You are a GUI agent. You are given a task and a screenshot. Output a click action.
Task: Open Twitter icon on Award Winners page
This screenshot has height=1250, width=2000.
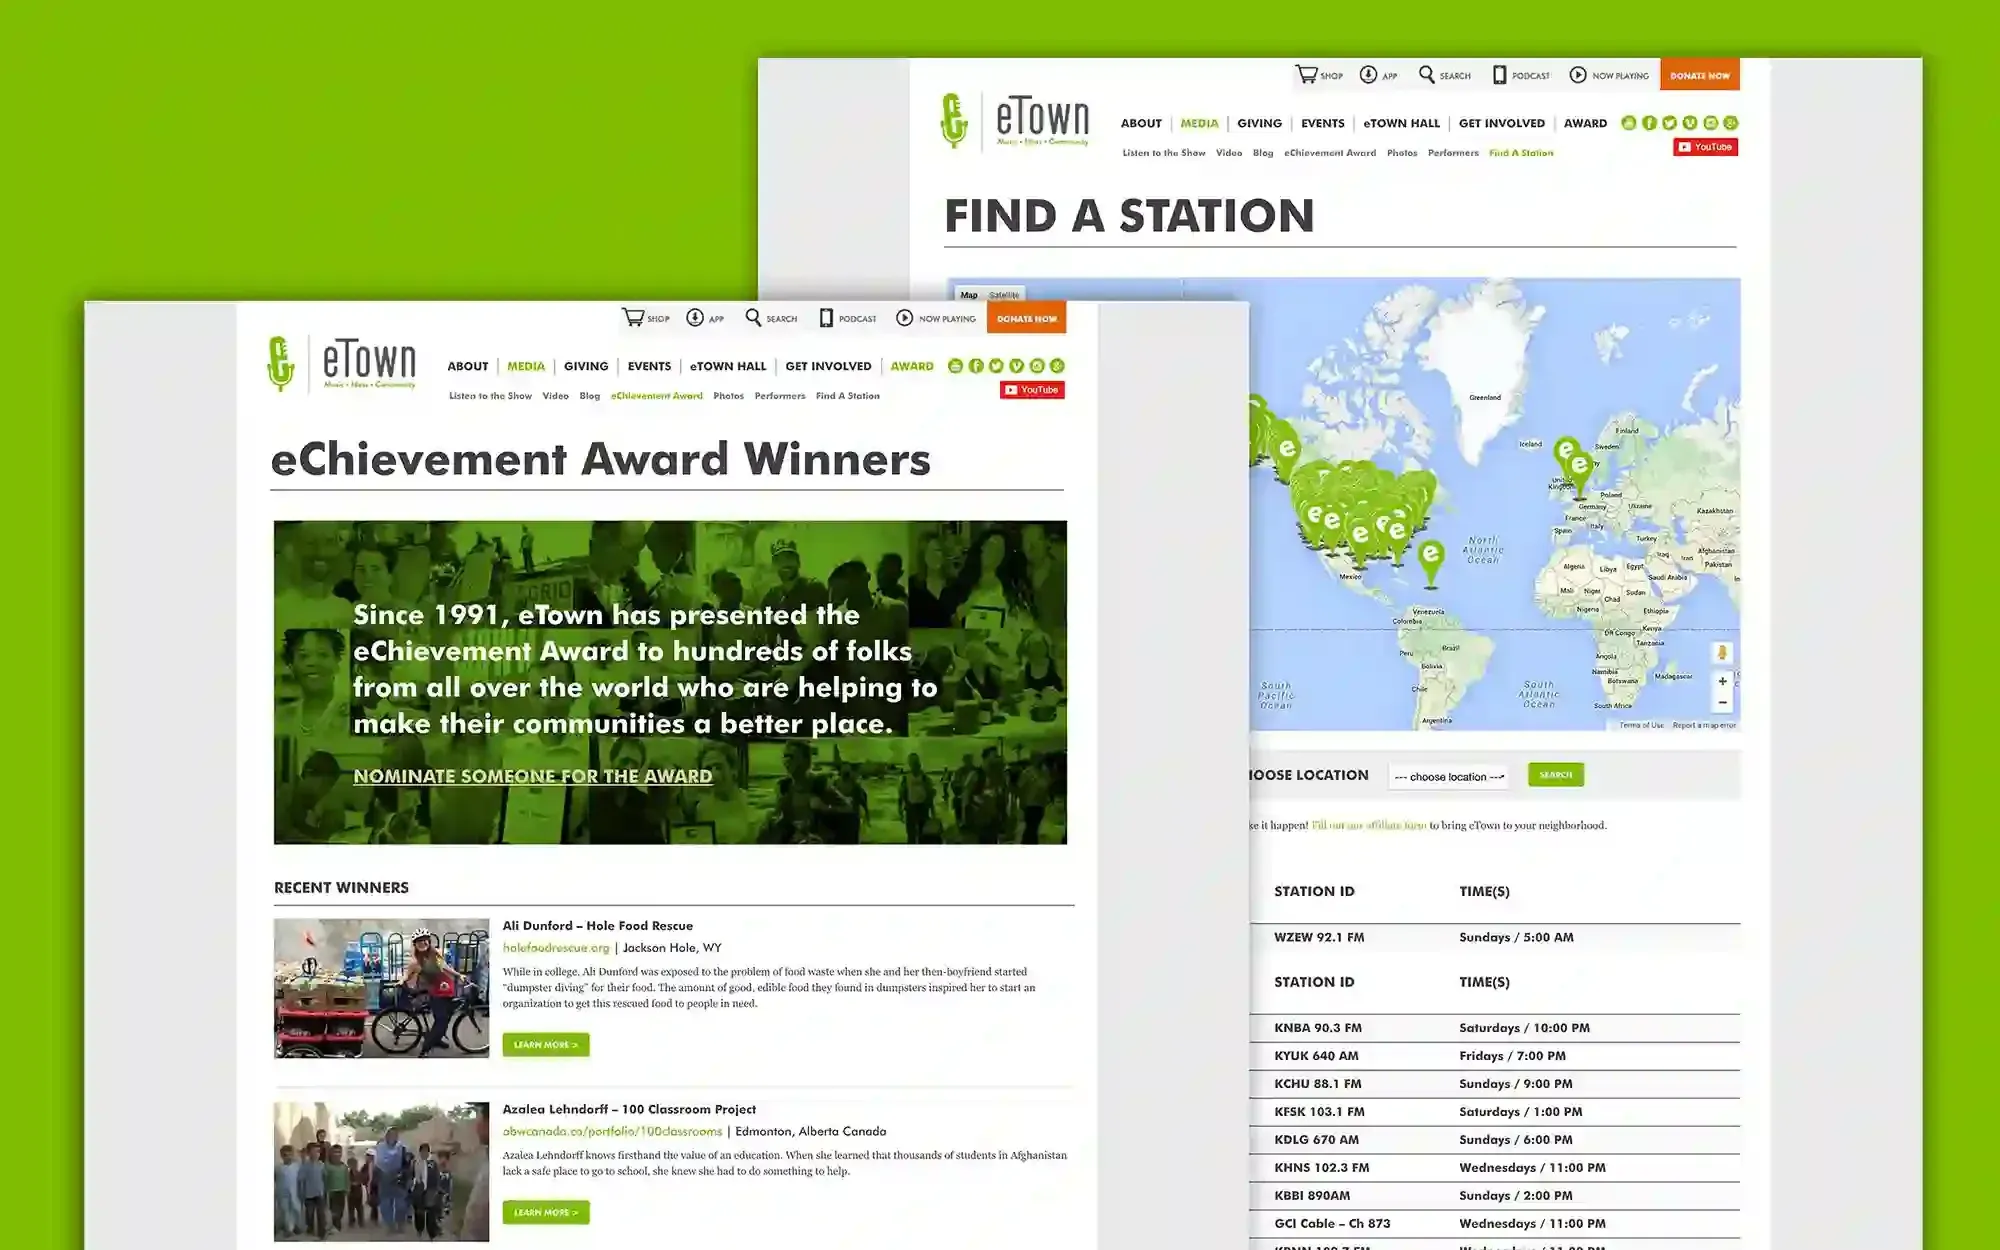(996, 366)
